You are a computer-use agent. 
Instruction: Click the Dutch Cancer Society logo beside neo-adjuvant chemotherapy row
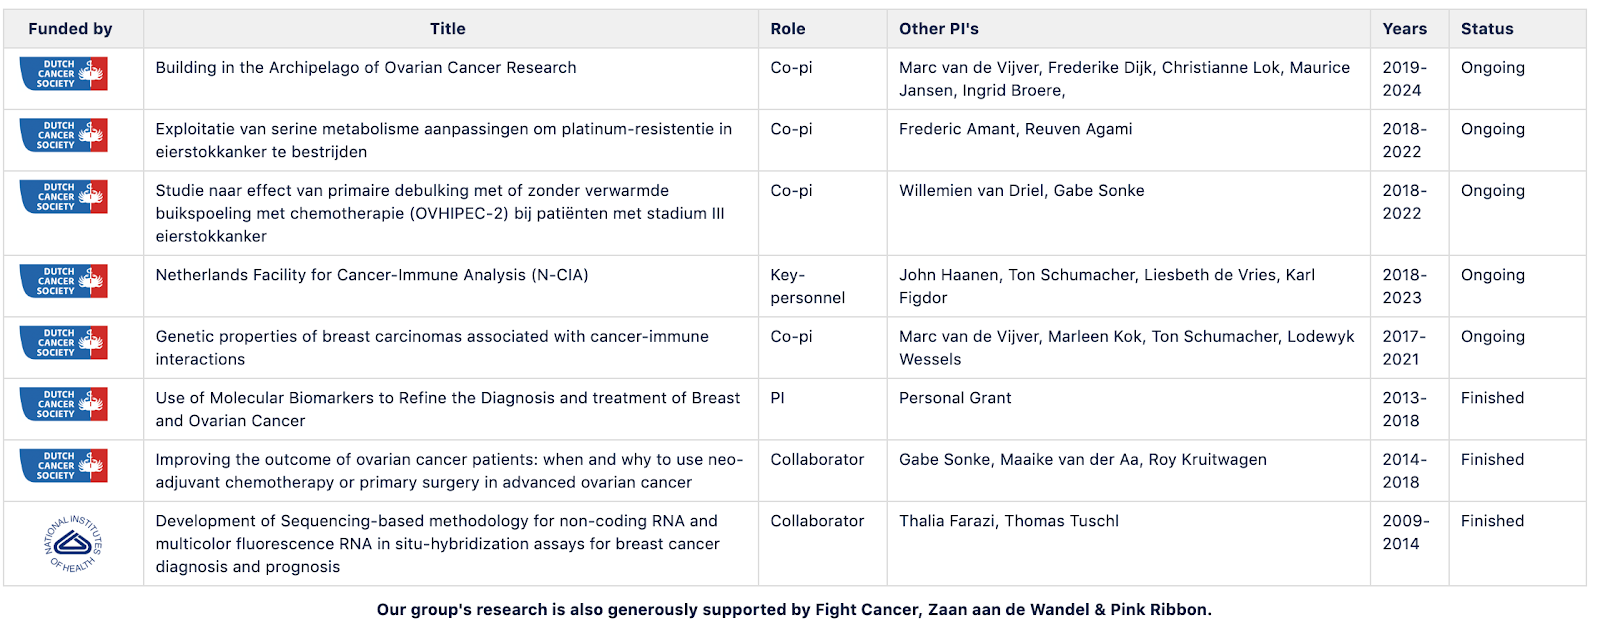63,466
